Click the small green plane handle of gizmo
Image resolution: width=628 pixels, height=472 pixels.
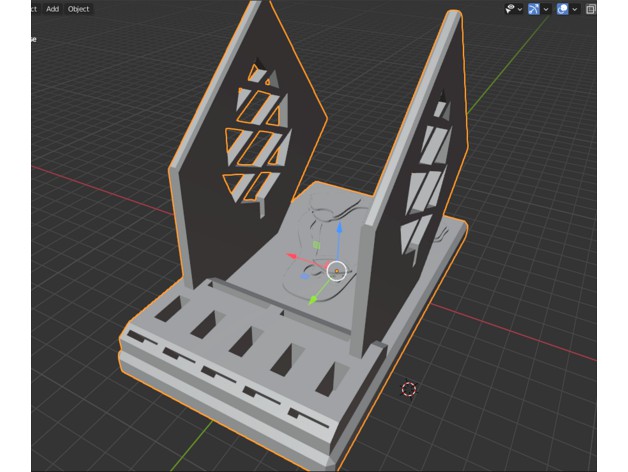(316, 244)
